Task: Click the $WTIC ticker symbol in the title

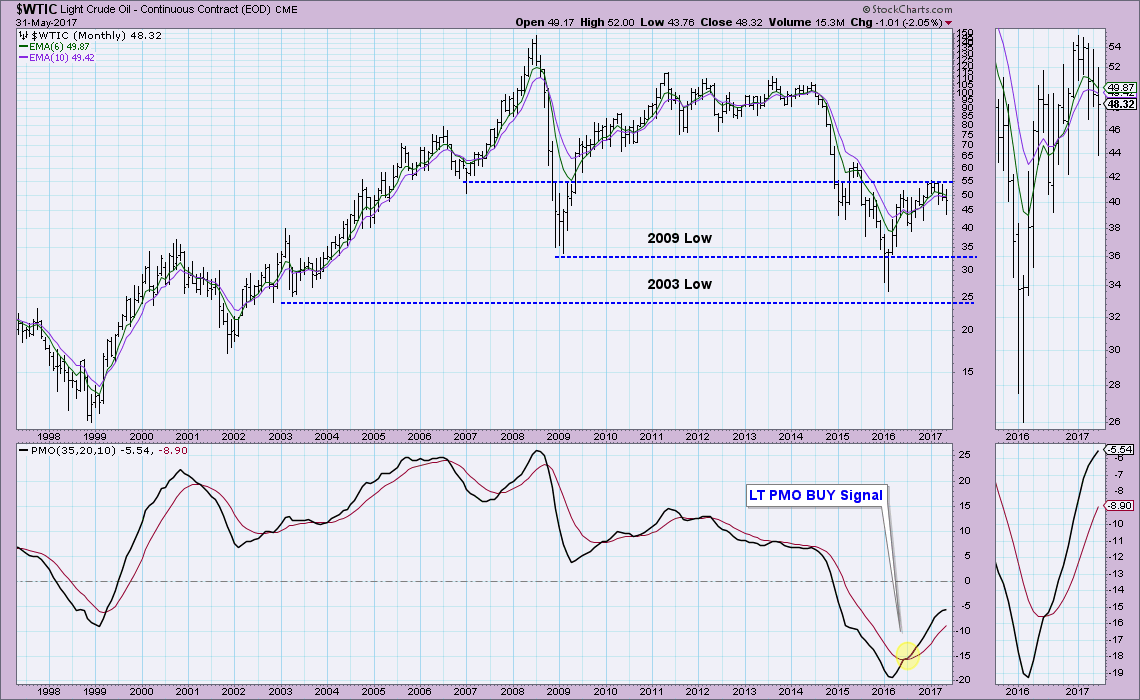Action: pos(36,9)
